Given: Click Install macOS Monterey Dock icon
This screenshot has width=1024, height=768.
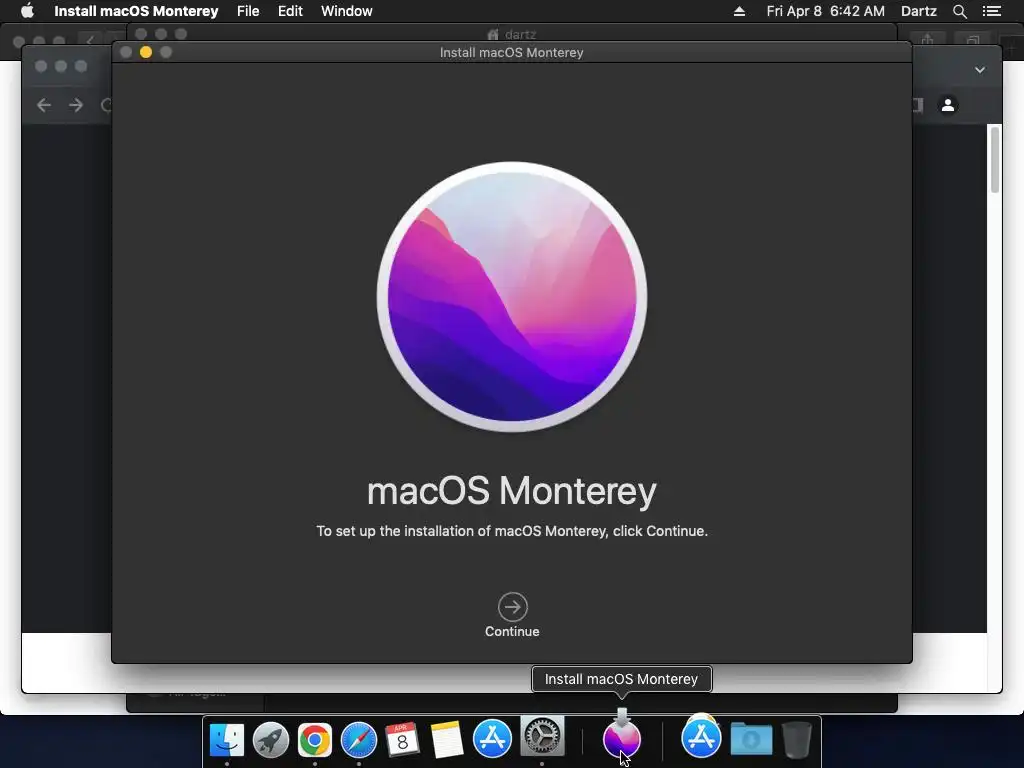Looking at the screenshot, I should click(x=622, y=737).
